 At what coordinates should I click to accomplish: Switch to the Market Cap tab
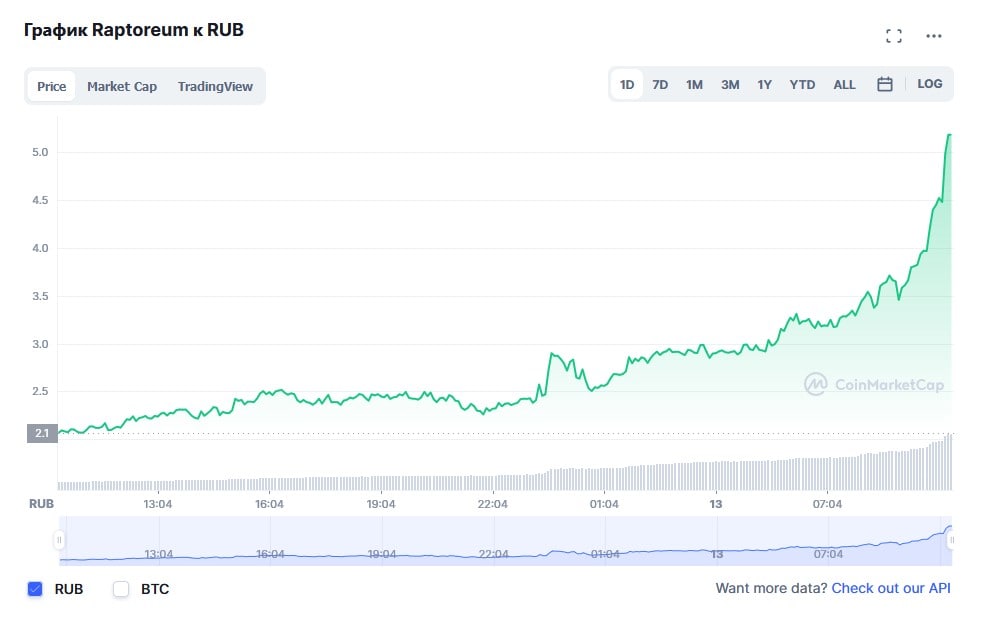point(122,86)
